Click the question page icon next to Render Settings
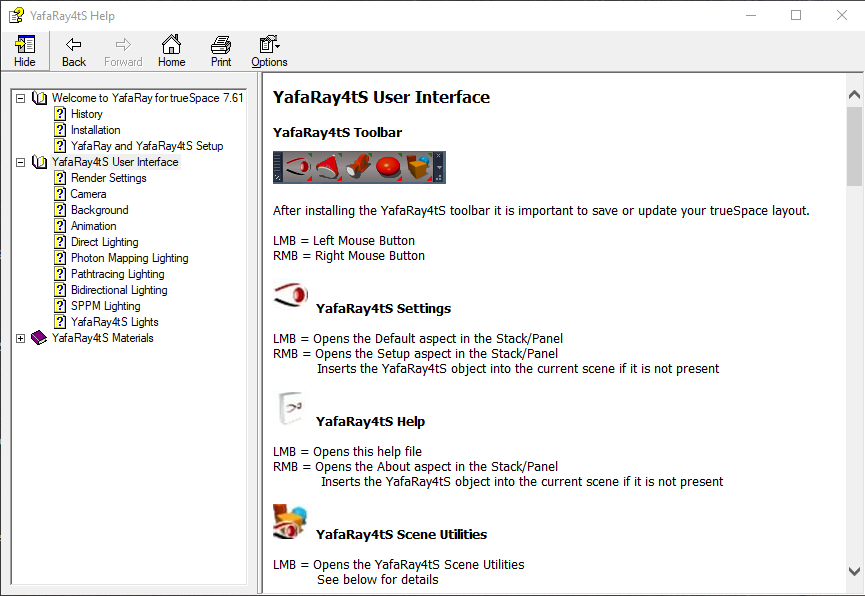Viewport: 865px width, 596px height. pyautogui.click(x=60, y=178)
